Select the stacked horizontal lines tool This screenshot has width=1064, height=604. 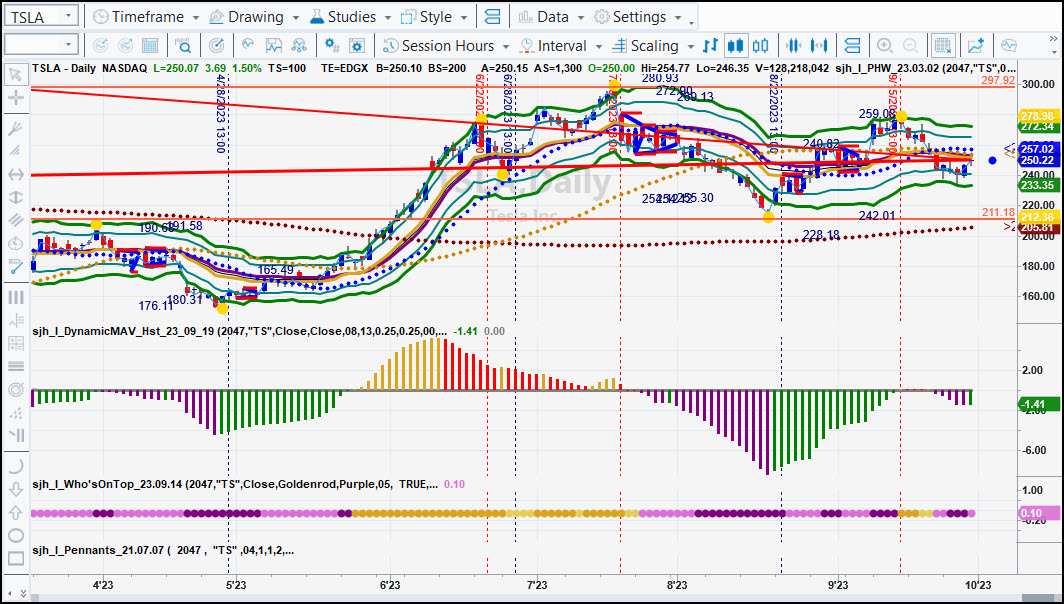coord(16,366)
